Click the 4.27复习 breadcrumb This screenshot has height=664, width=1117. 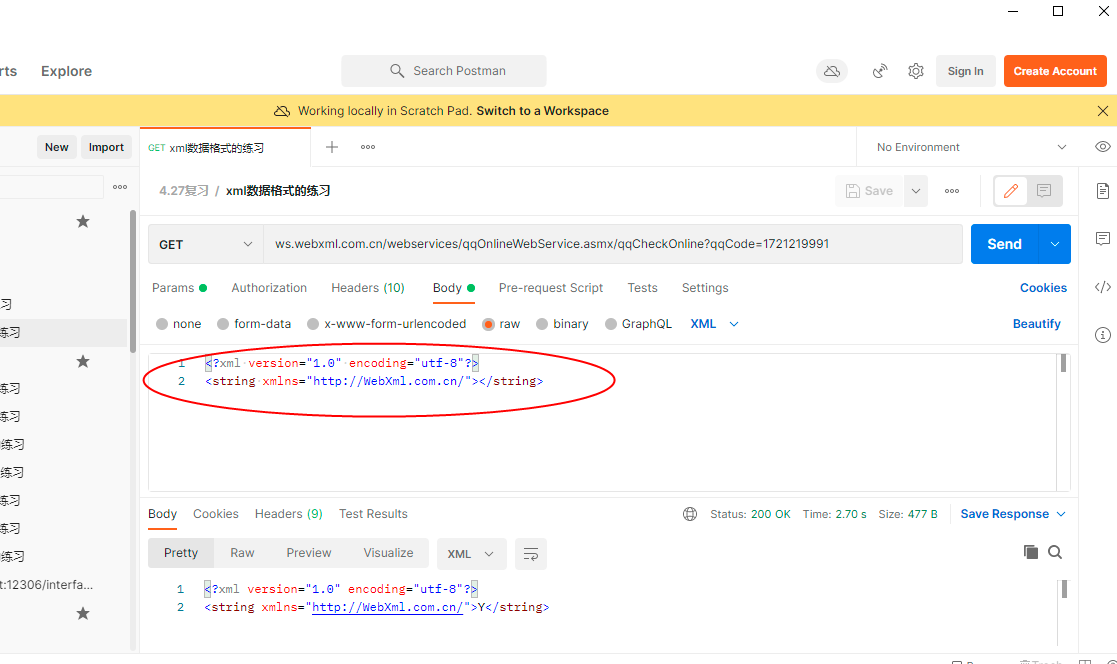184,191
